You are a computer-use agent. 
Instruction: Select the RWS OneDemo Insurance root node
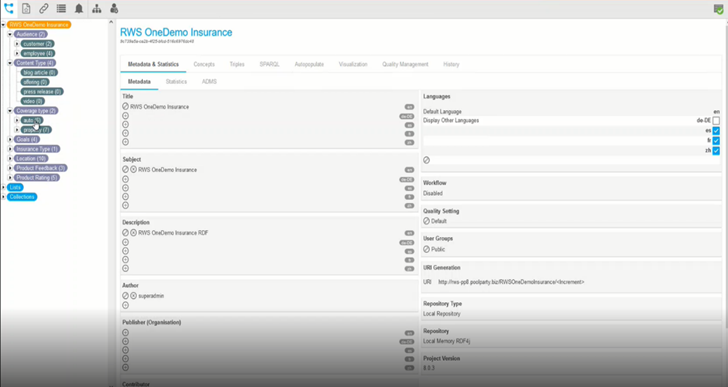(x=39, y=25)
